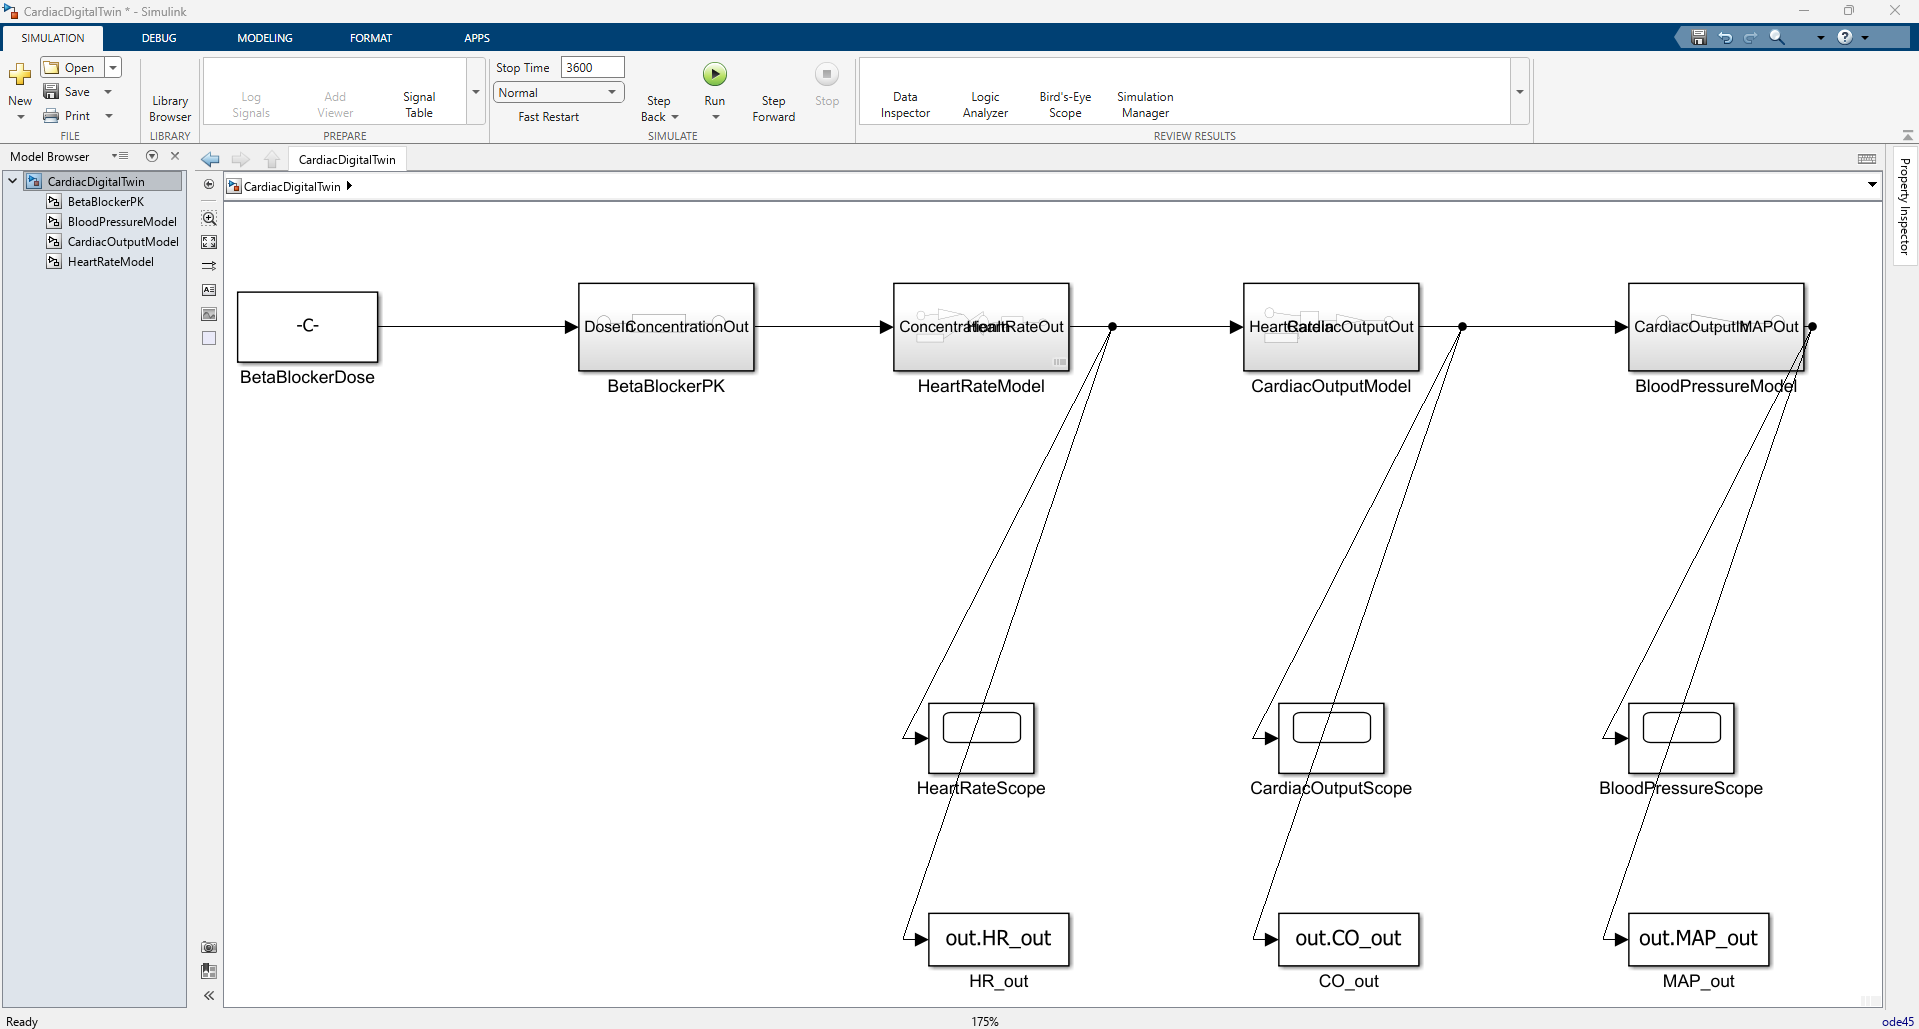
Task: Switch to the APPS tab
Action: point(477,38)
